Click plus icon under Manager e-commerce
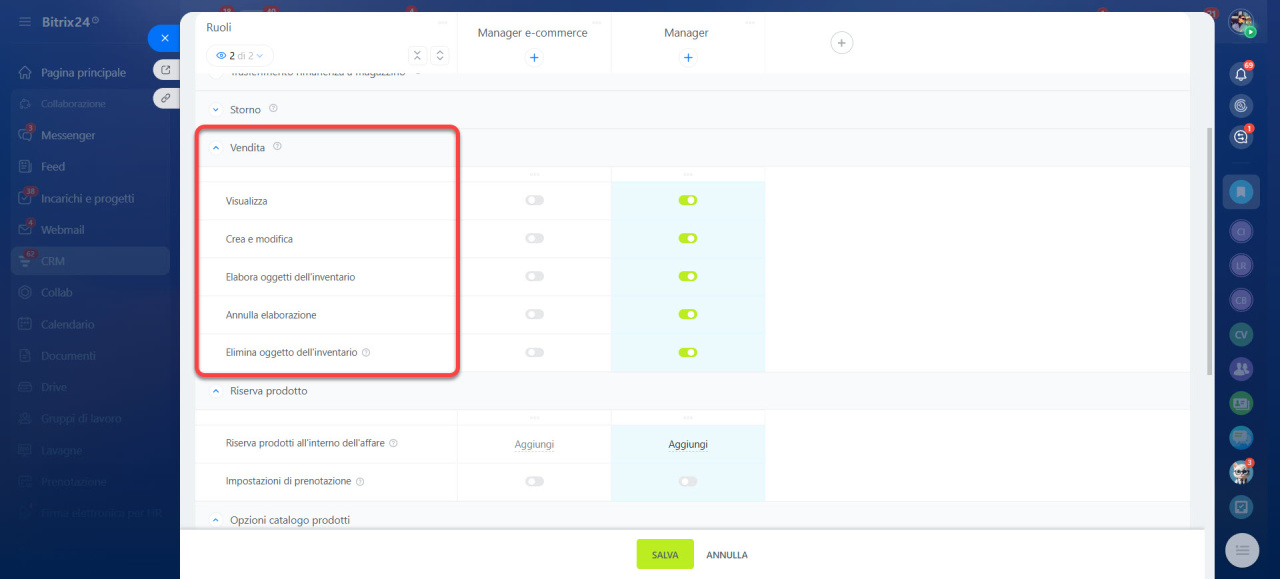Image resolution: width=1280 pixels, height=579 pixels. point(534,58)
